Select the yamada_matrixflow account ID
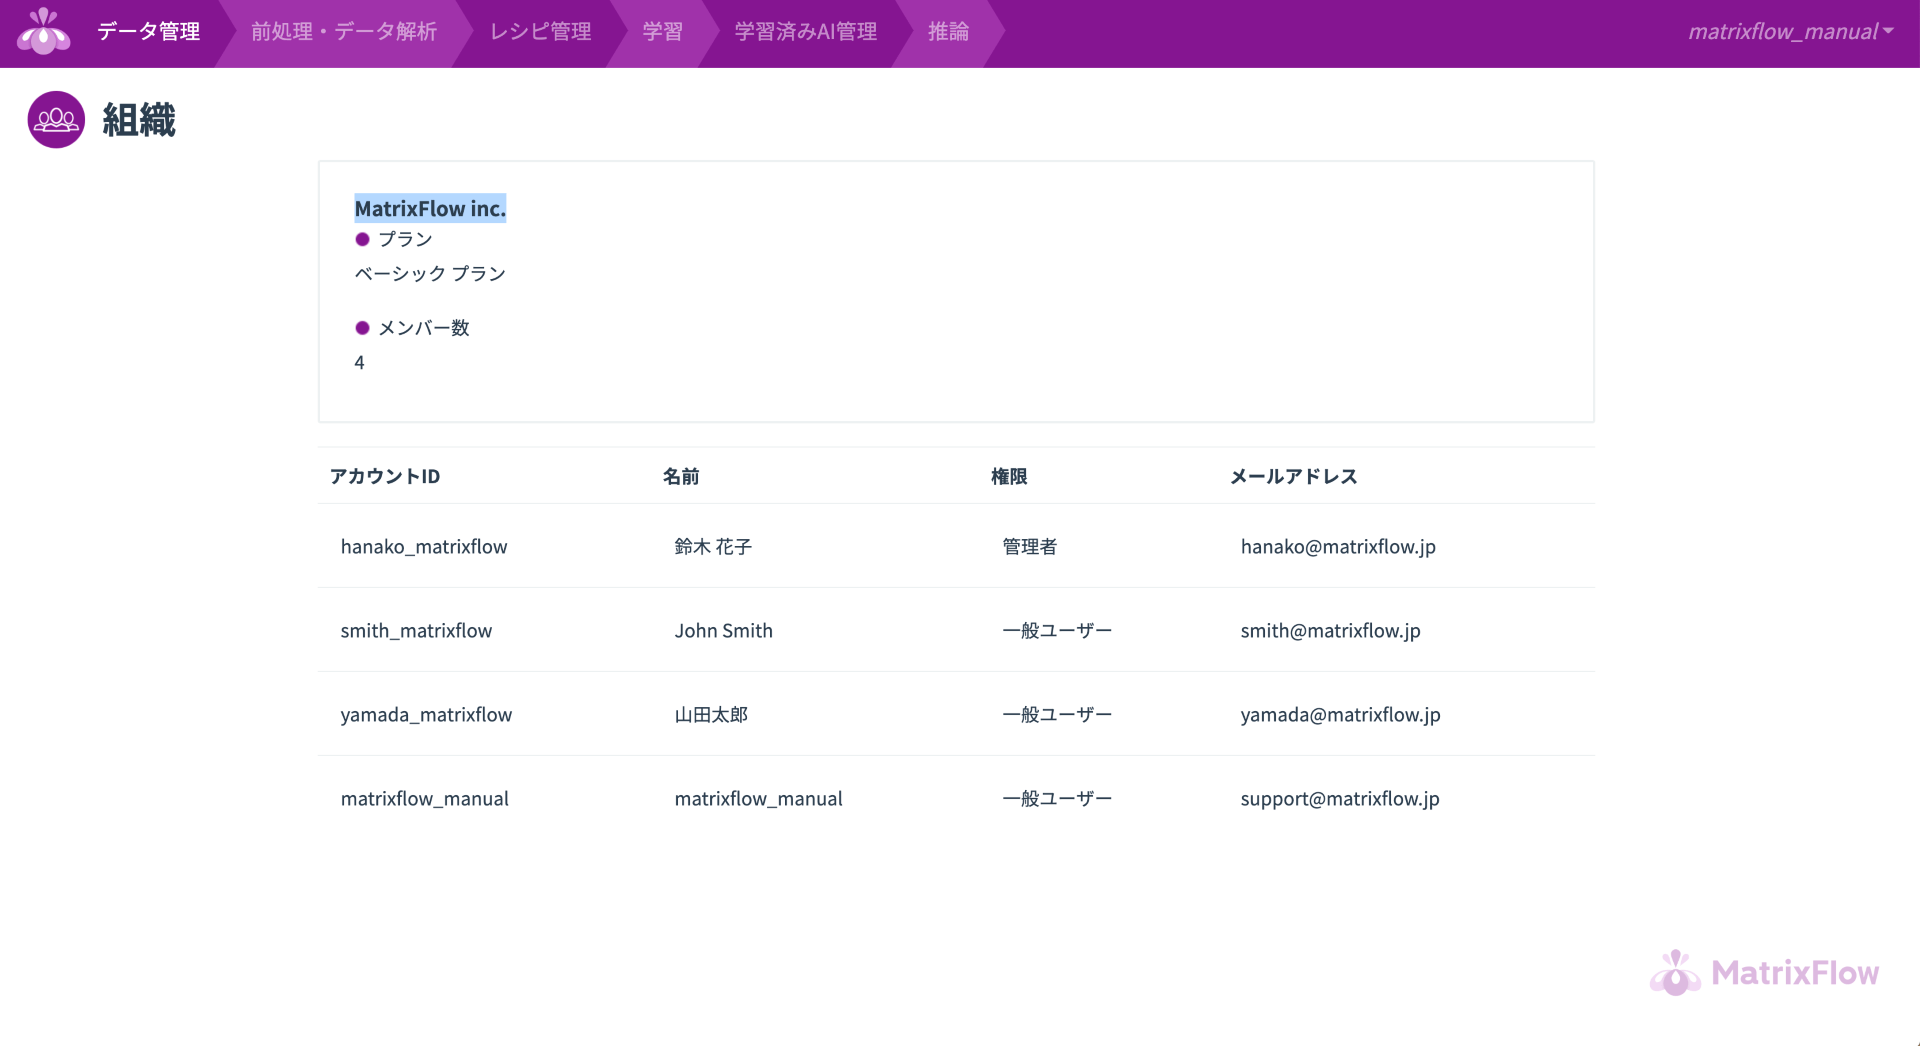This screenshot has height=1046, width=1920. tap(426, 715)
